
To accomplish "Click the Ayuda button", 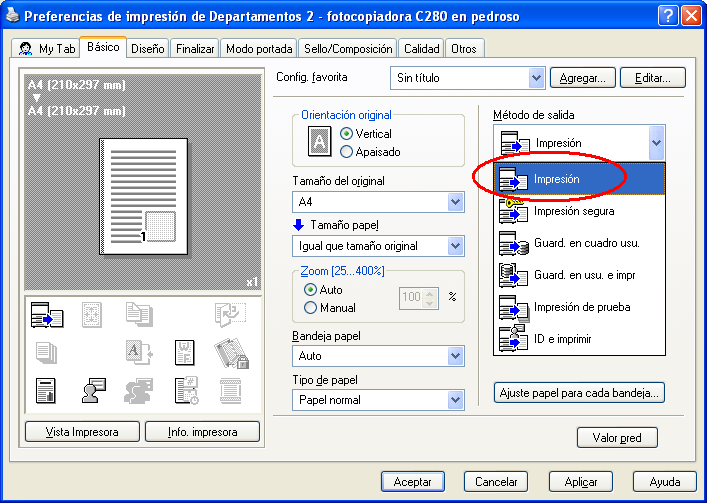I will click(665, 482).
